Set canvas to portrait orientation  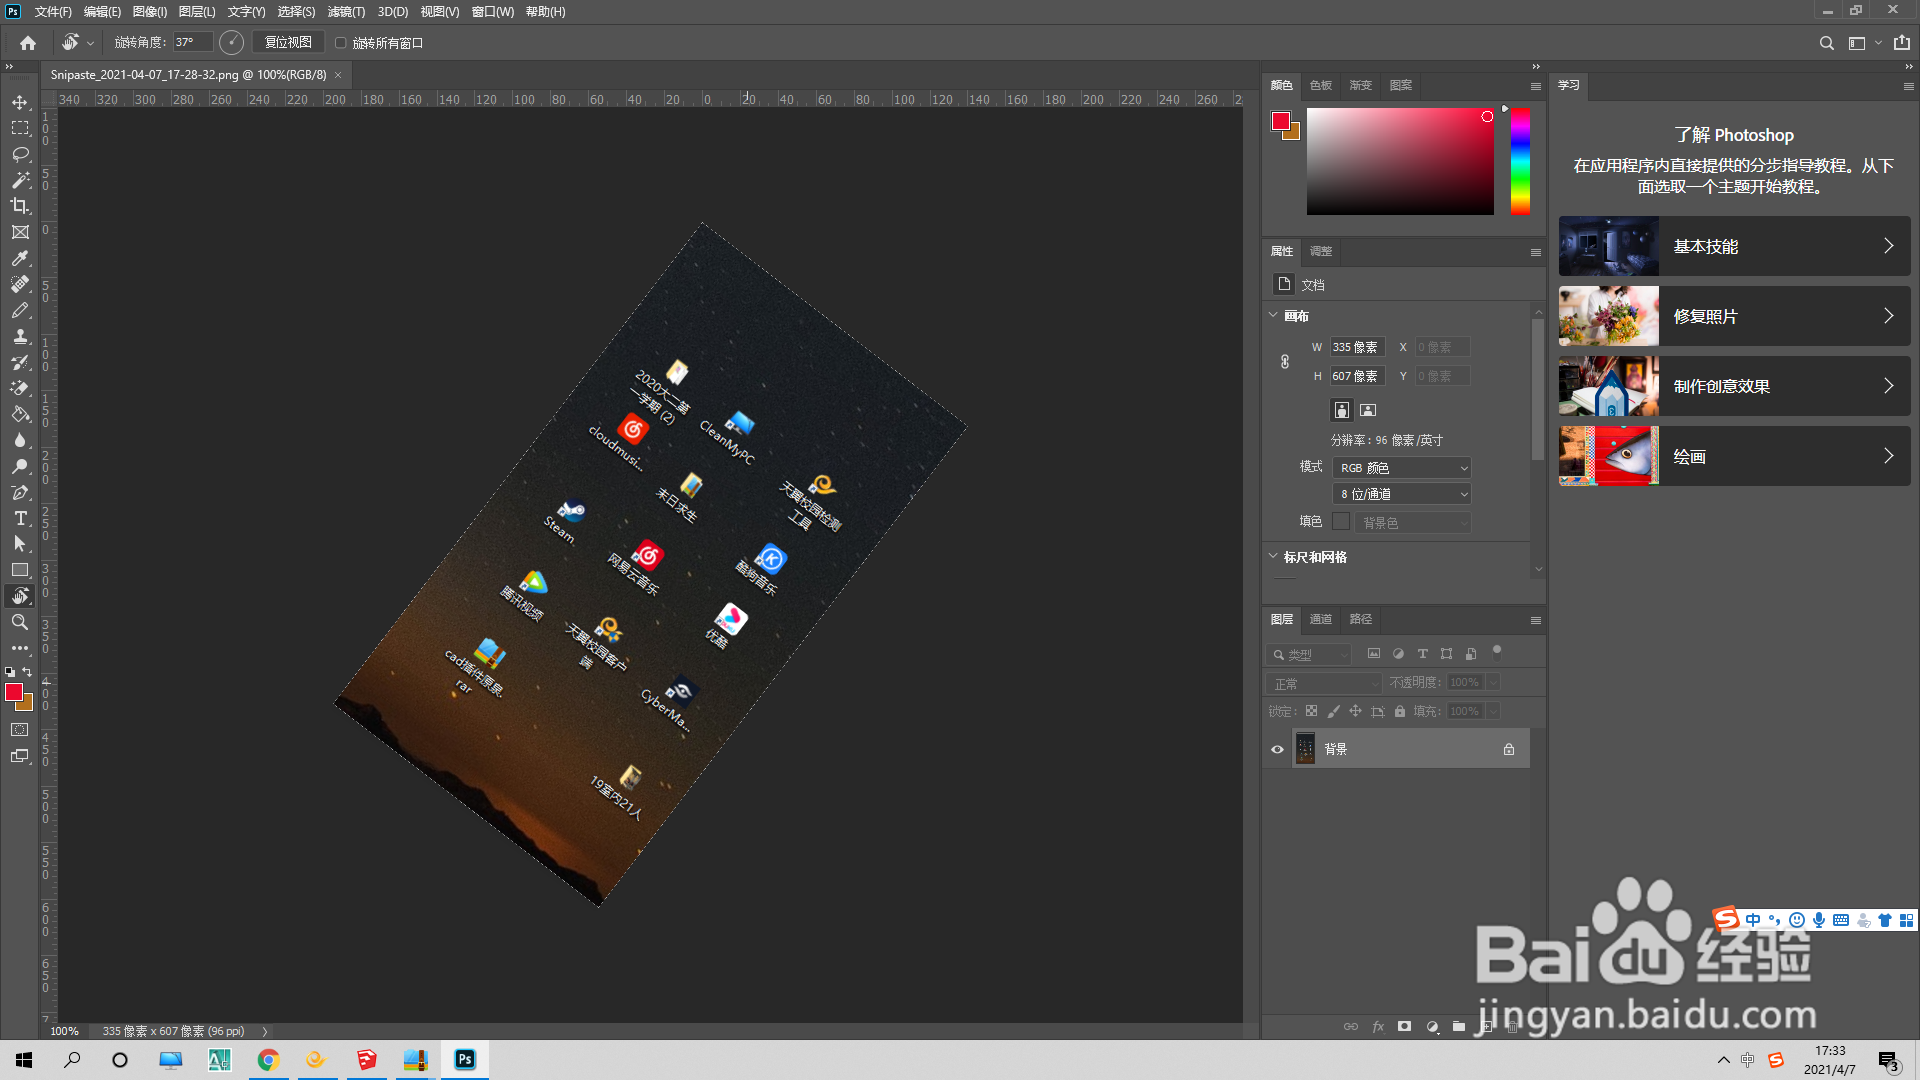(1342, 410)
